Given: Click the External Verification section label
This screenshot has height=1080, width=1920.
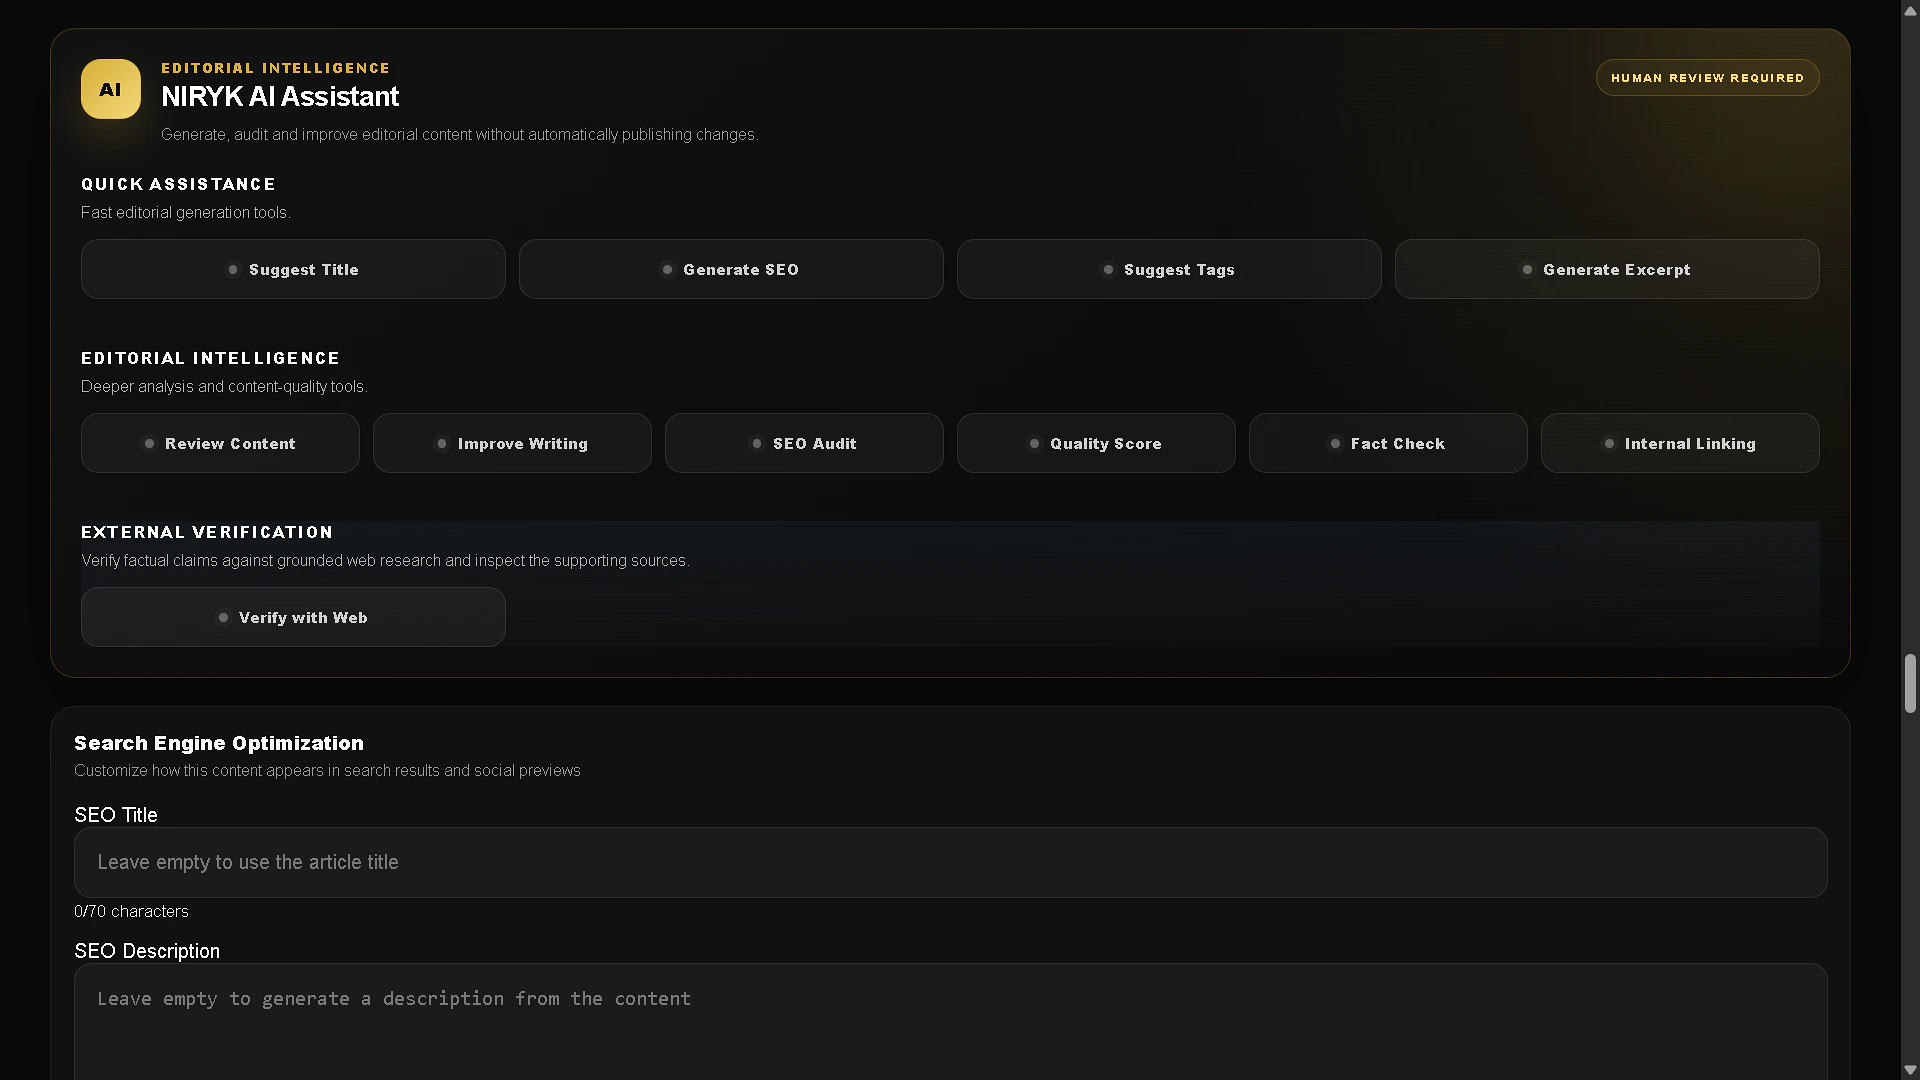Looking at the screenshot, I should pos(207,532).
